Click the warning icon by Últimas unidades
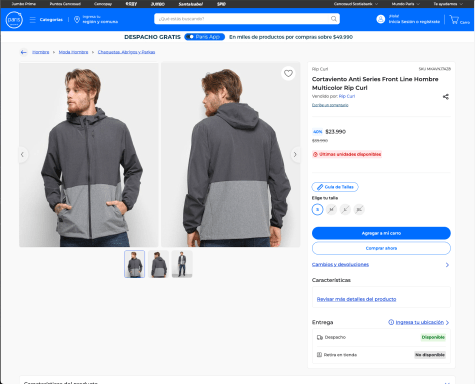Screen dimensions: 475x384 [x=315, y=154]
